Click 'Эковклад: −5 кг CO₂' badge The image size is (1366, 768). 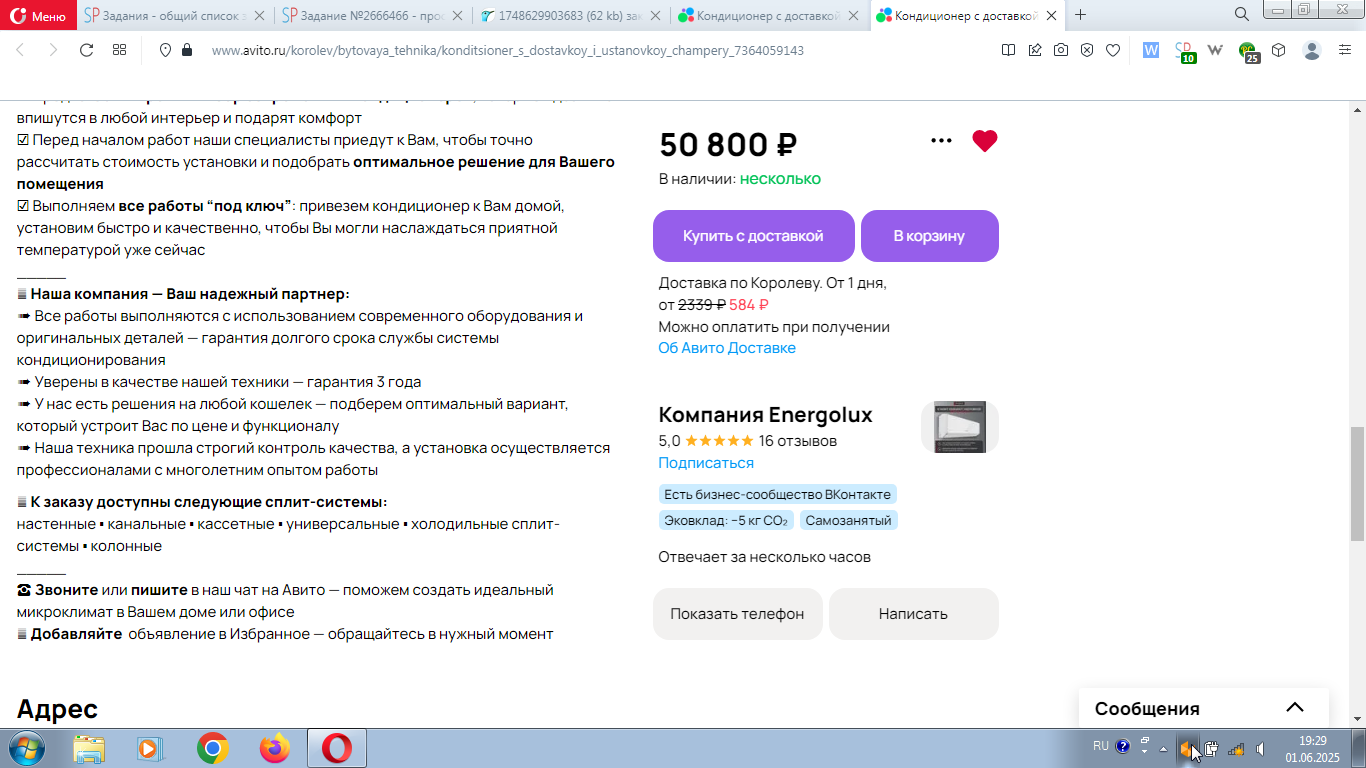(x=726, y=520)
